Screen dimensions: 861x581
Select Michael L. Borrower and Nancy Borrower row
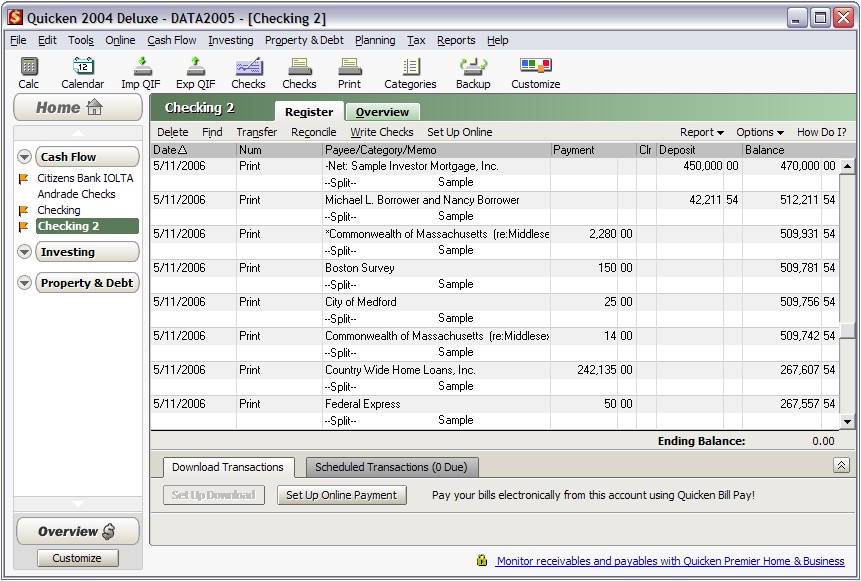coord(494,208)
